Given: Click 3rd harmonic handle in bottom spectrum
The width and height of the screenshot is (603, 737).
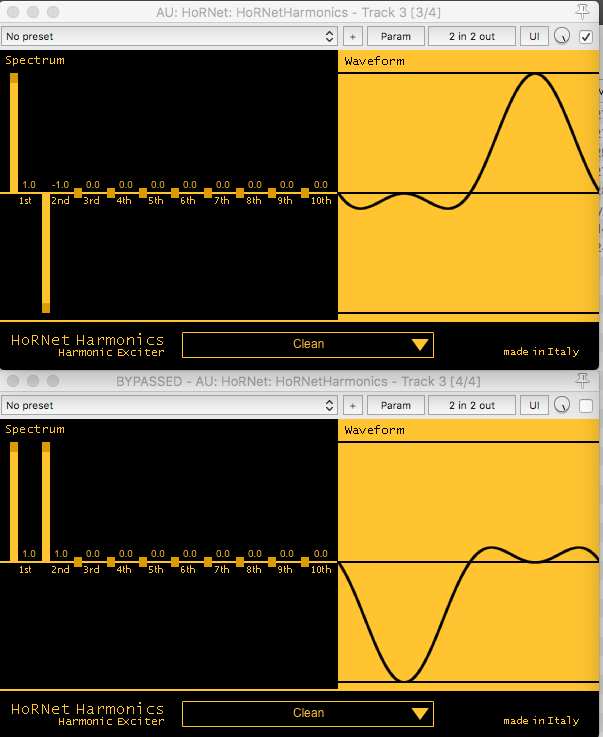Looking at the screenshot, I should (78, 562).
